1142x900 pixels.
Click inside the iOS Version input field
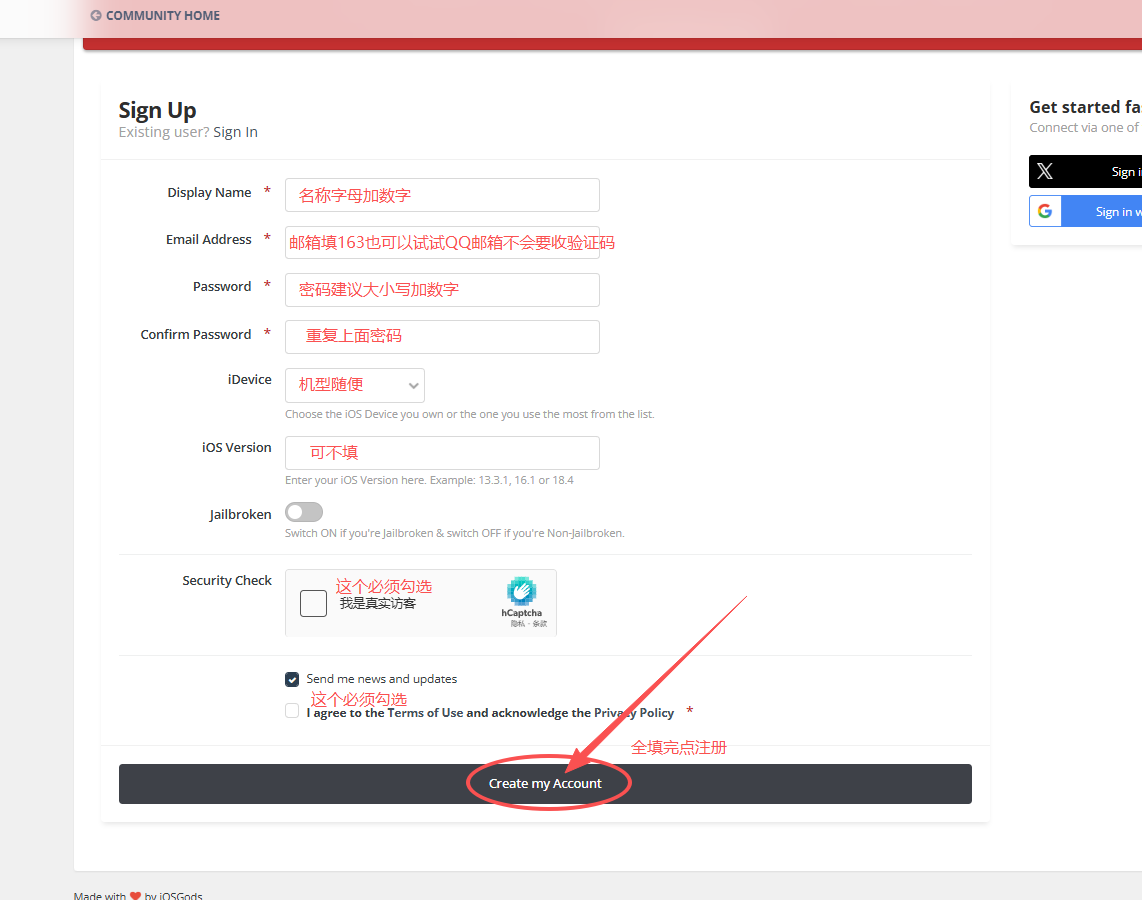[442, 452]
